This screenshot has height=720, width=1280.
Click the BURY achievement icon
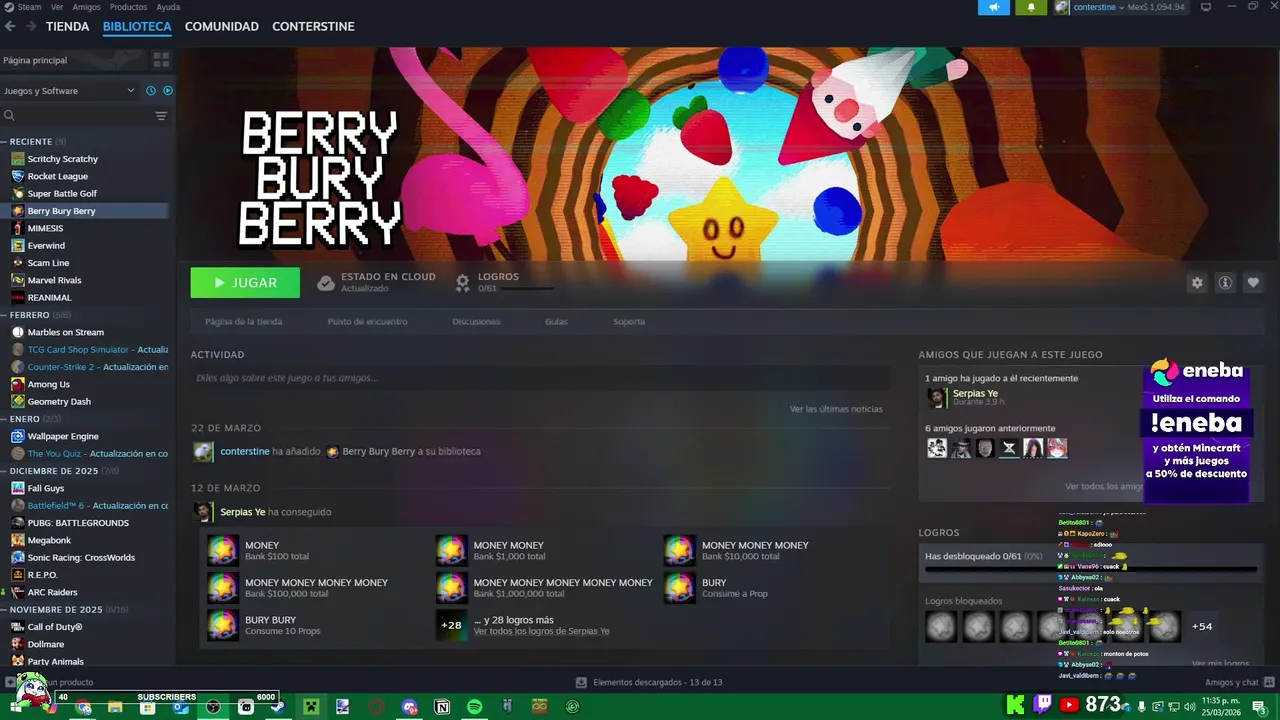pyautogui.click(x=680, y=587)
